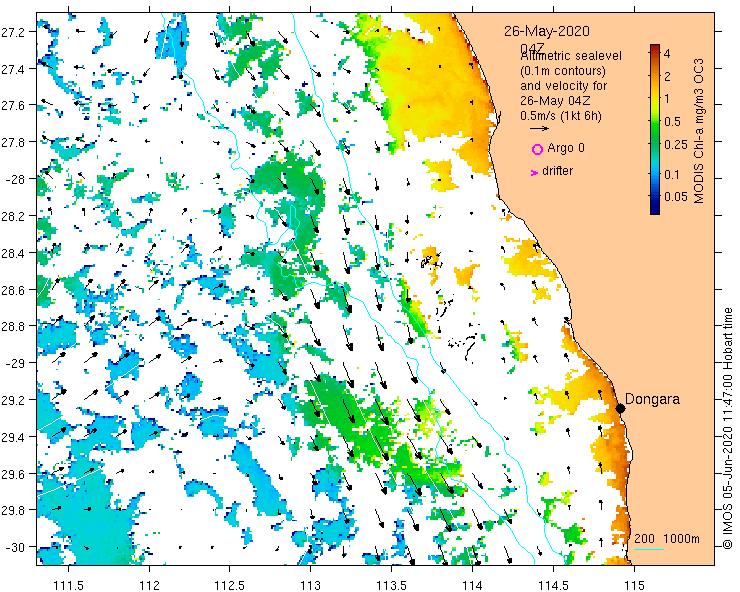Click the latitude axis label '-29'
This screenshot has width=740, height=592.
15,363
